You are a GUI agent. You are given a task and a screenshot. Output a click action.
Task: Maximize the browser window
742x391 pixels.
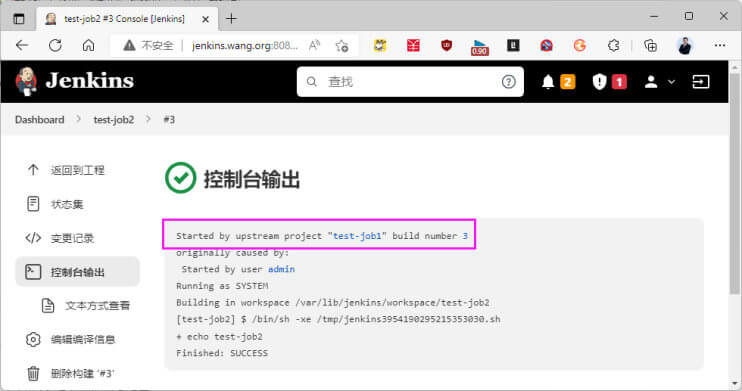point(689,17)
